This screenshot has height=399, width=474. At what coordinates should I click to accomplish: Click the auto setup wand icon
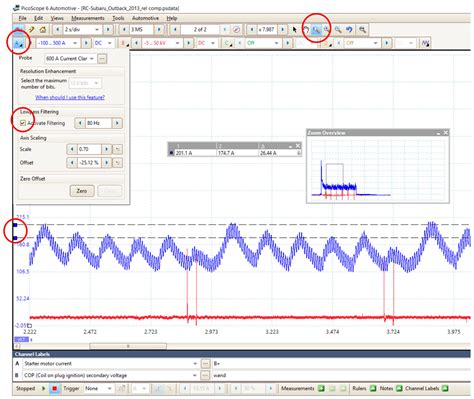tap(31, 30)
